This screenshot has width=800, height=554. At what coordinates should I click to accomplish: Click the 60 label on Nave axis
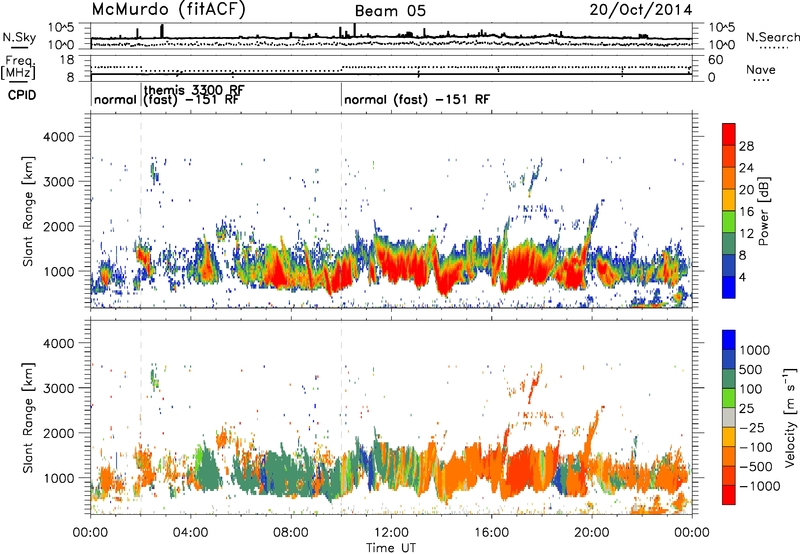(715, 60)
